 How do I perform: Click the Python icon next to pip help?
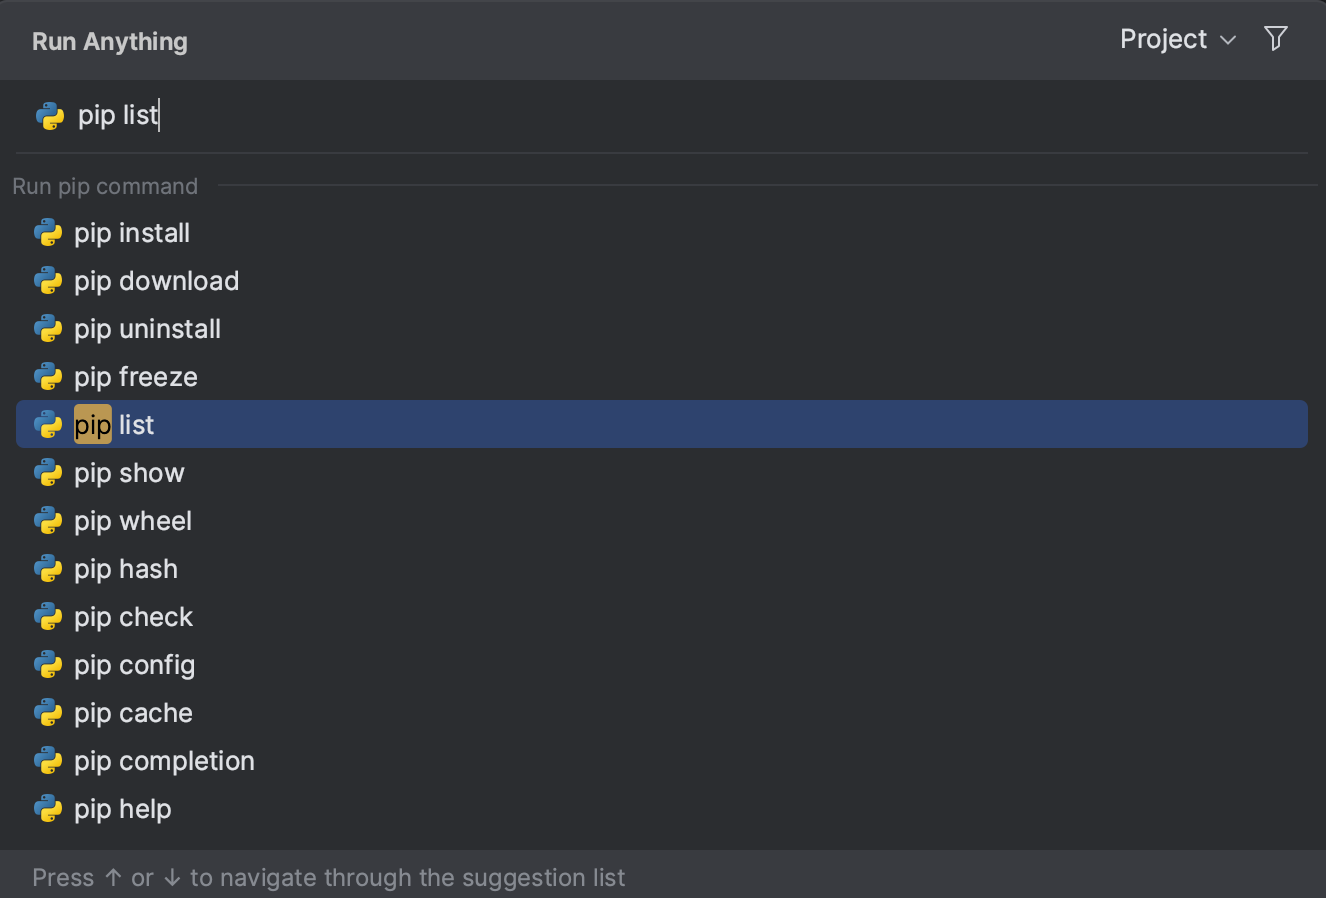pos(48,808)
